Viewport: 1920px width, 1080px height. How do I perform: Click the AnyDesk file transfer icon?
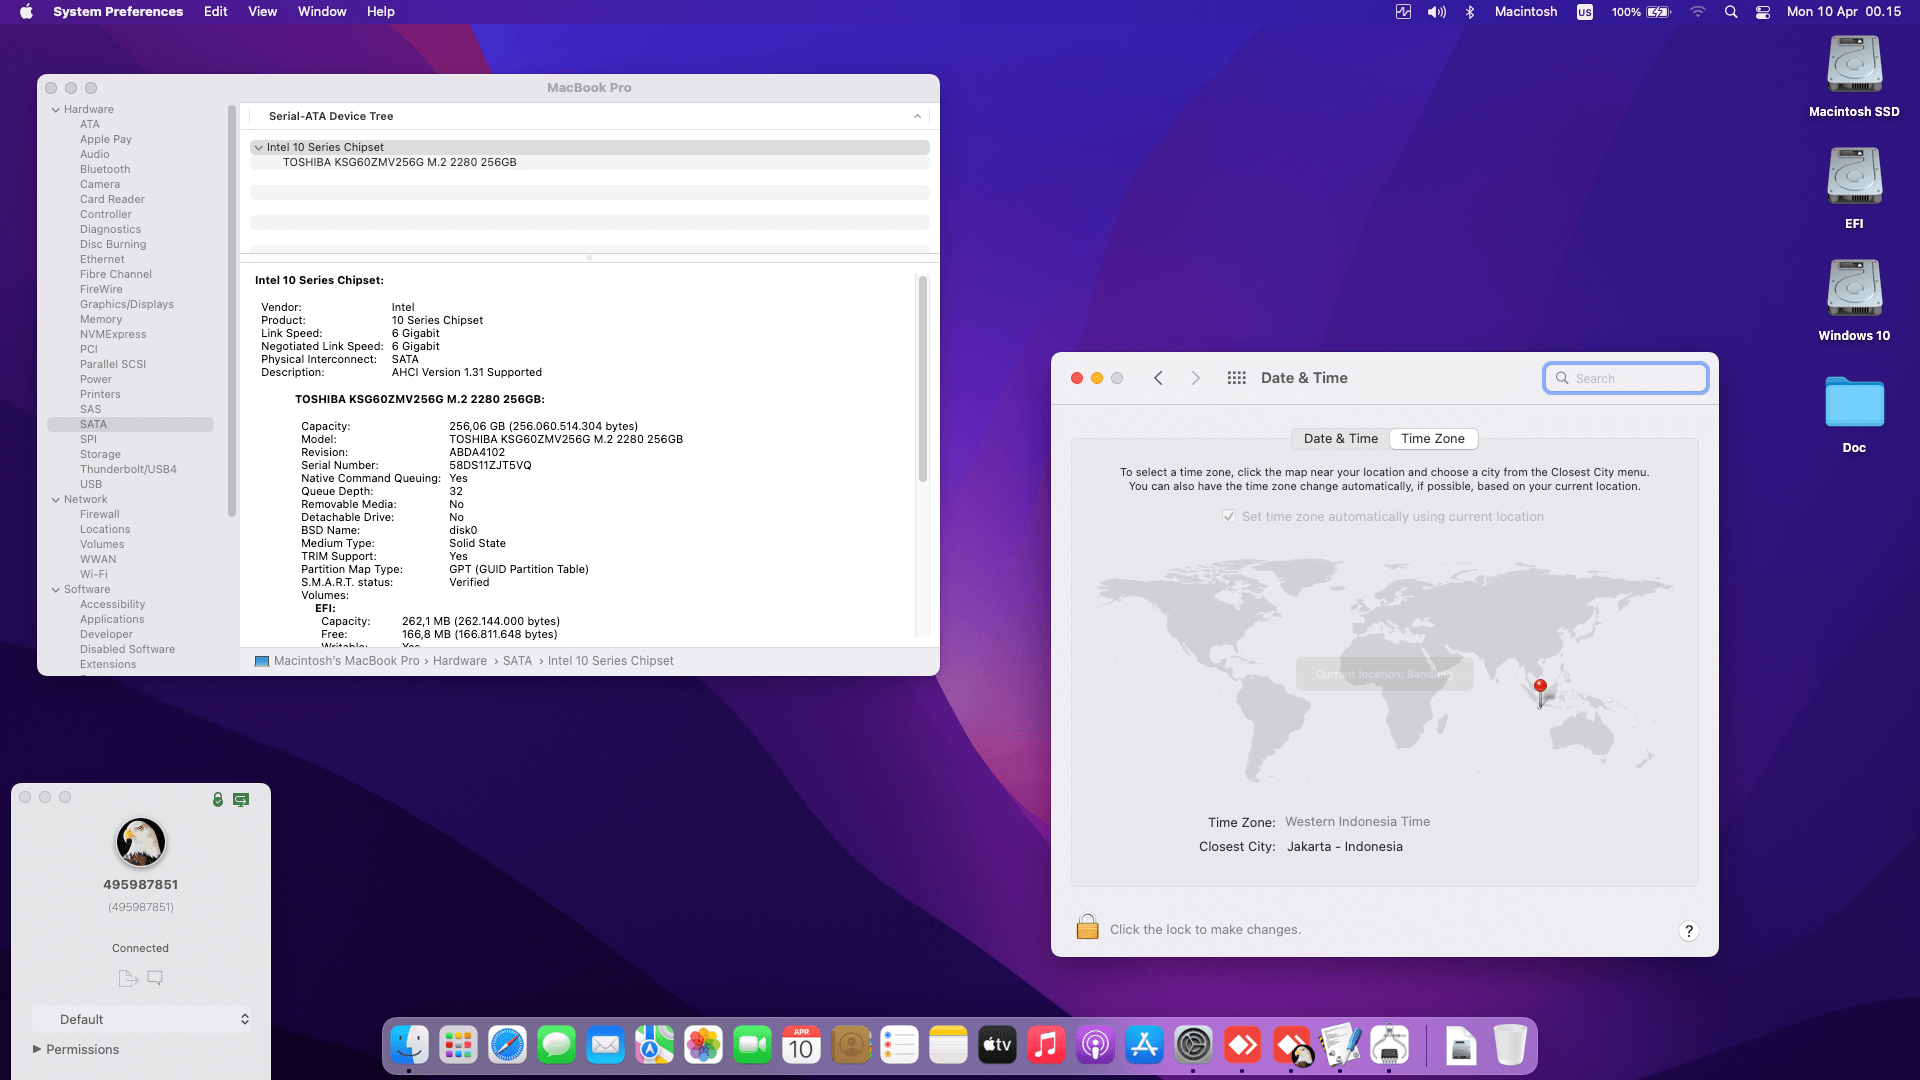[127, 978]
